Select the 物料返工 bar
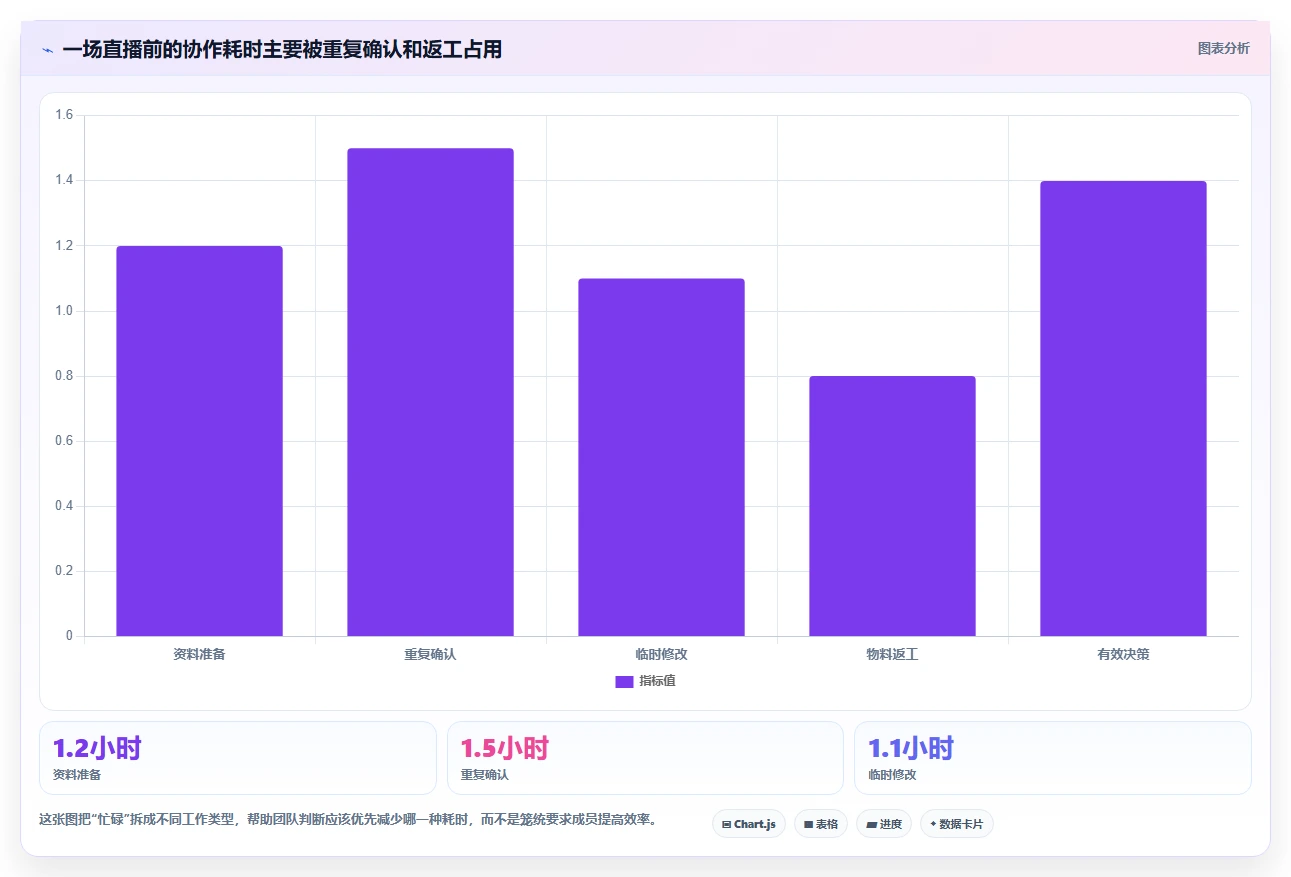 click(x=892, y=506)
